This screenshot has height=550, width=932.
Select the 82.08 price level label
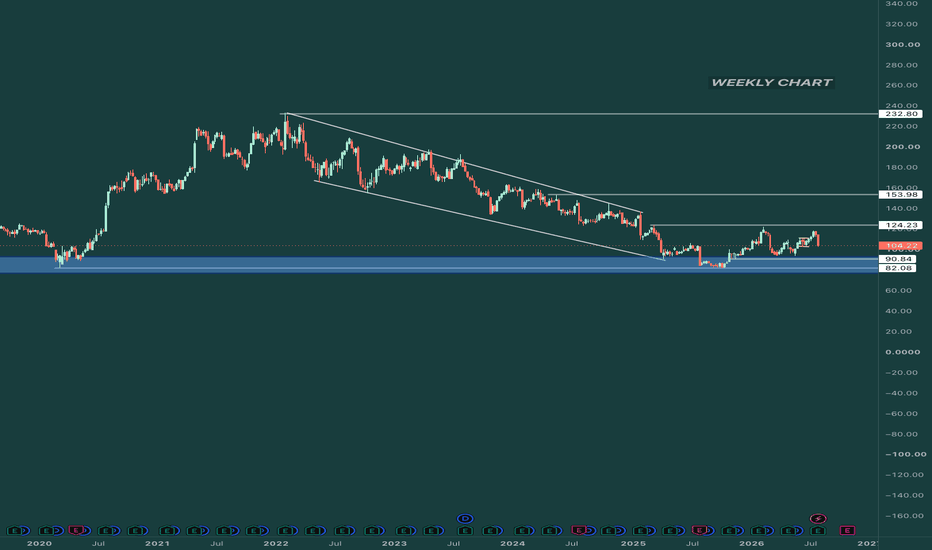[898, 268]
